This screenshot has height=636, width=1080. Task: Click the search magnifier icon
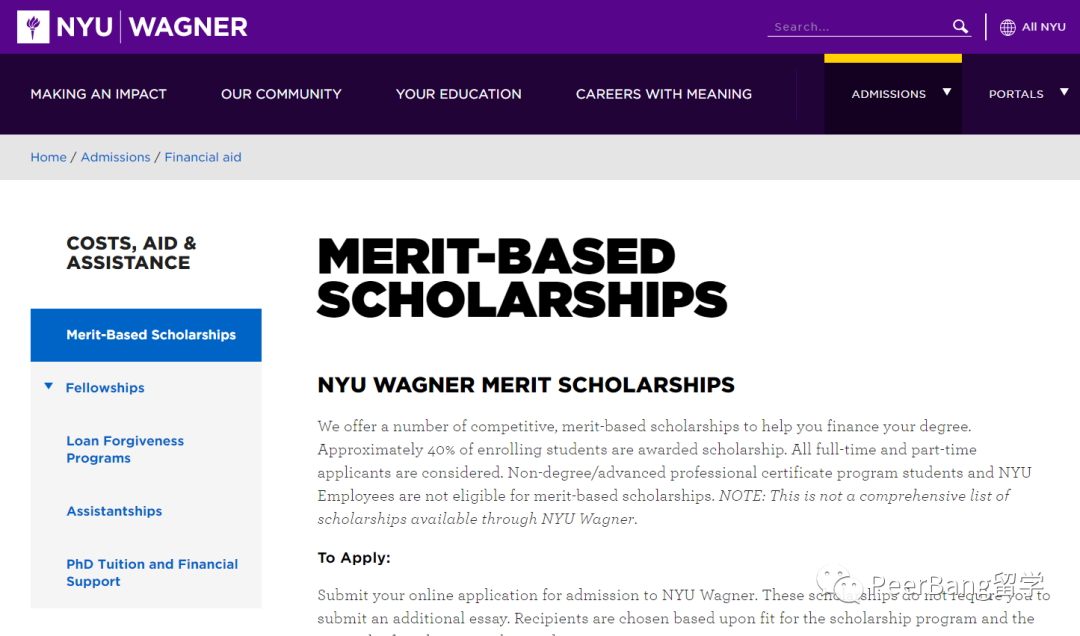pos(960,26)
